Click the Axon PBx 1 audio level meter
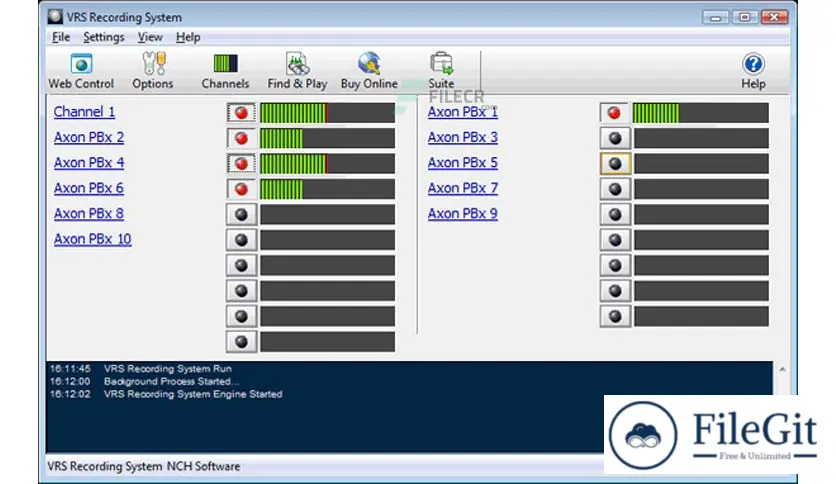The height and width of the screenshot is (484, 836). [x=701, y=113]
